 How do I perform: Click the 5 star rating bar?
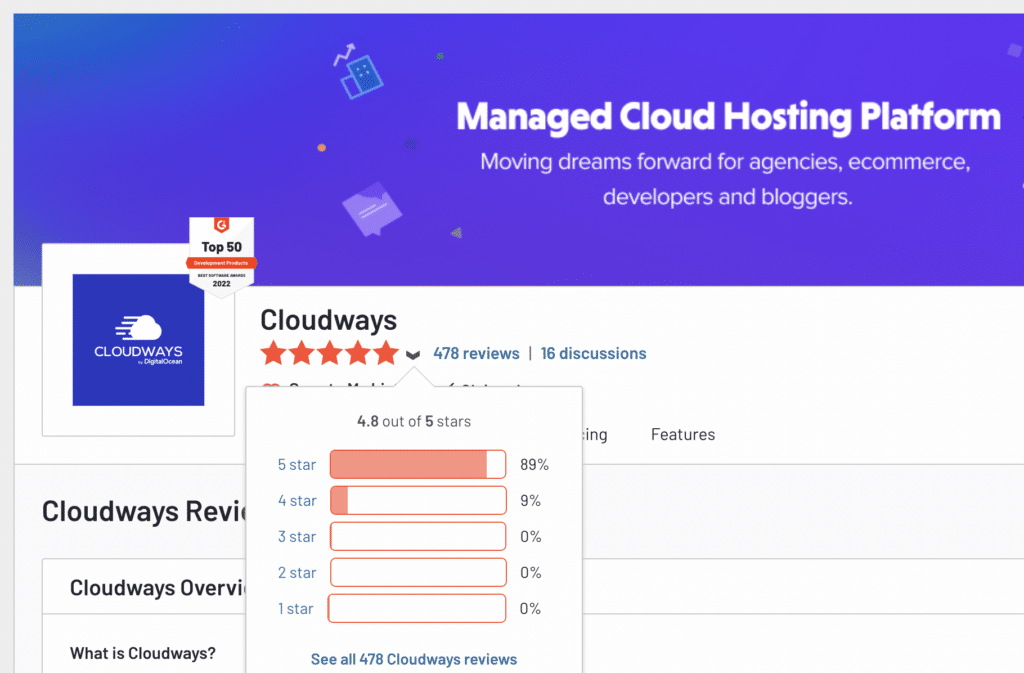(418, 464)
